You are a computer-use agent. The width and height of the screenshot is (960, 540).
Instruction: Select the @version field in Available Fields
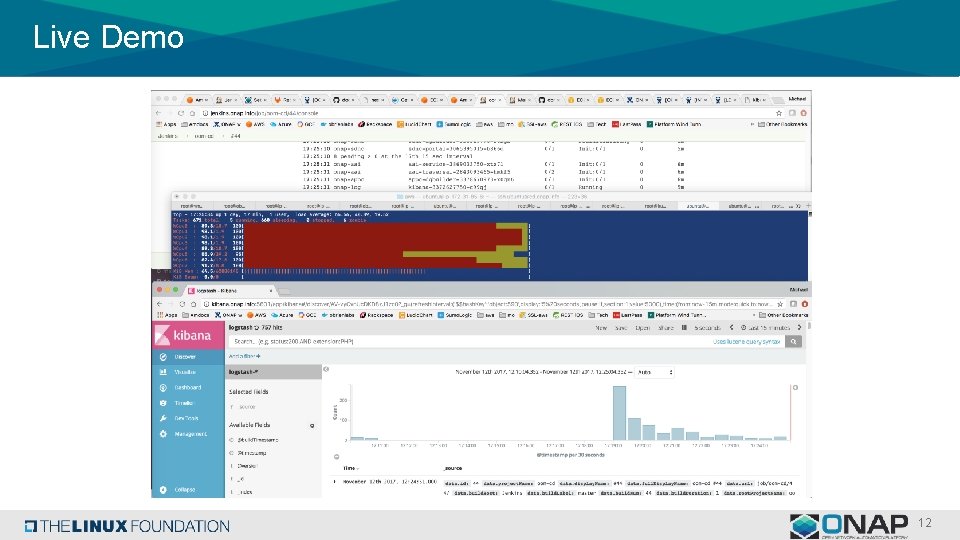click(x=247, y=467)
